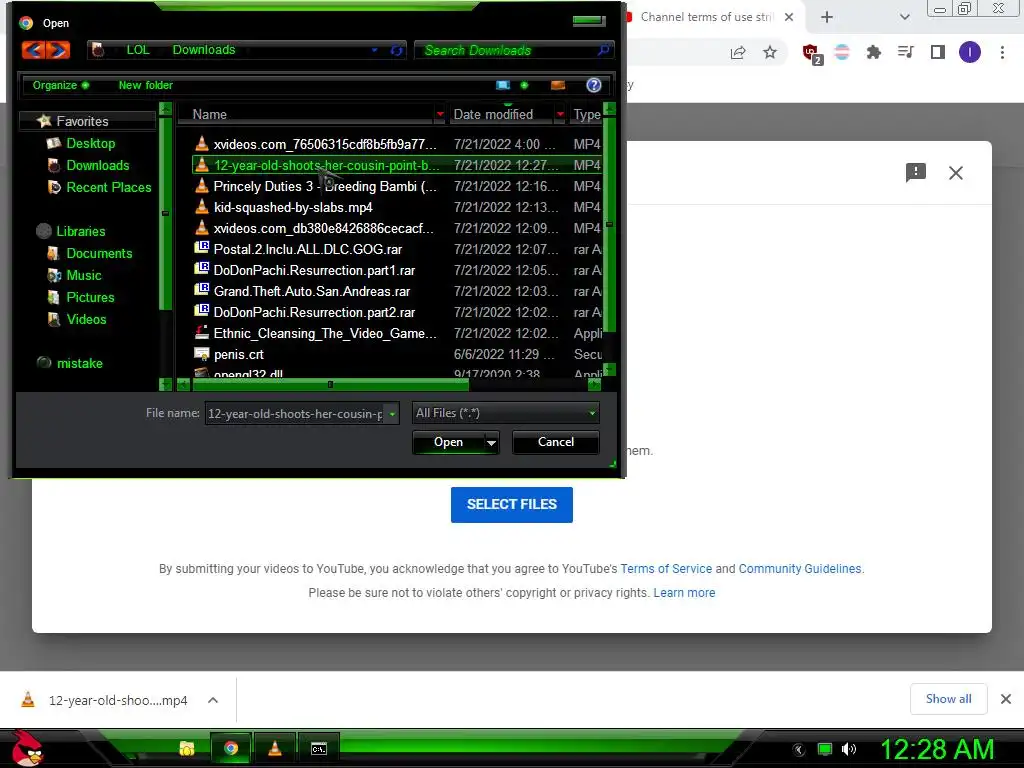The width and height of the screenshot is (1024, 768).
Task: Show all downloads in Chrome
Action: point(948,699)
